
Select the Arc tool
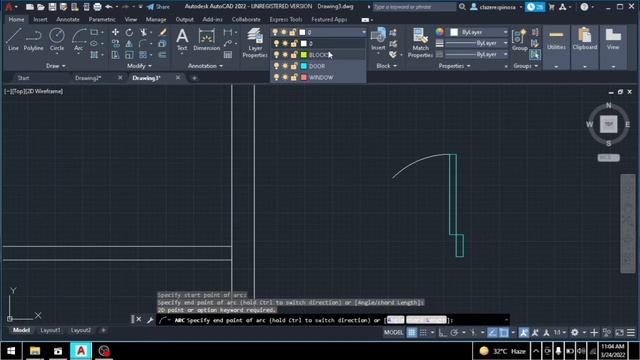(x=78, y=40)
